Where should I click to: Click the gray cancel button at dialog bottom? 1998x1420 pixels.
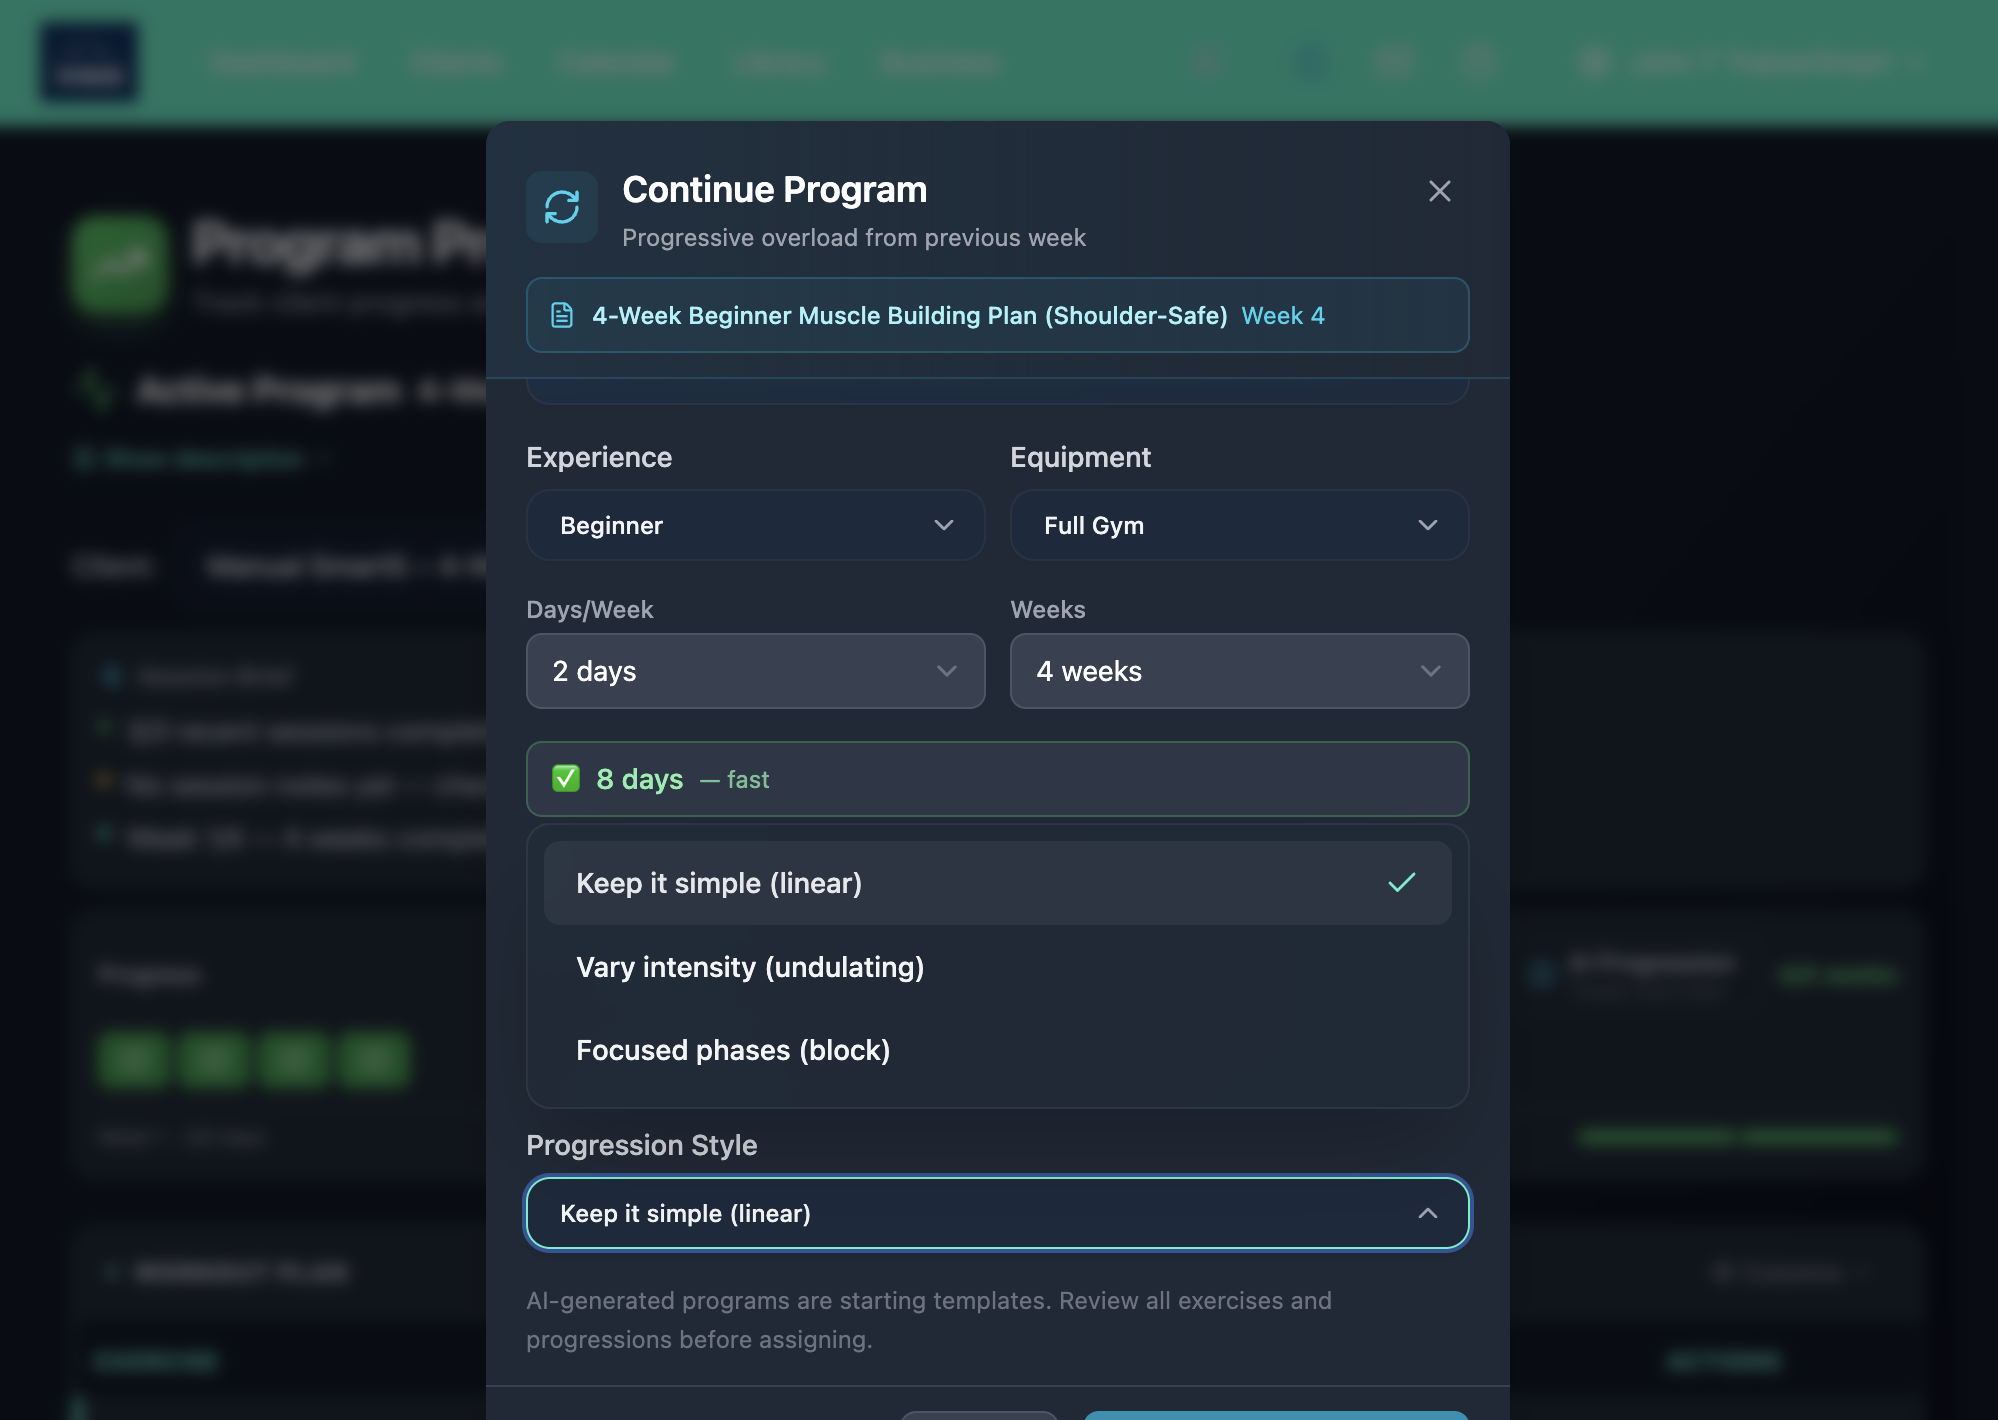(x=978, y=1415)
